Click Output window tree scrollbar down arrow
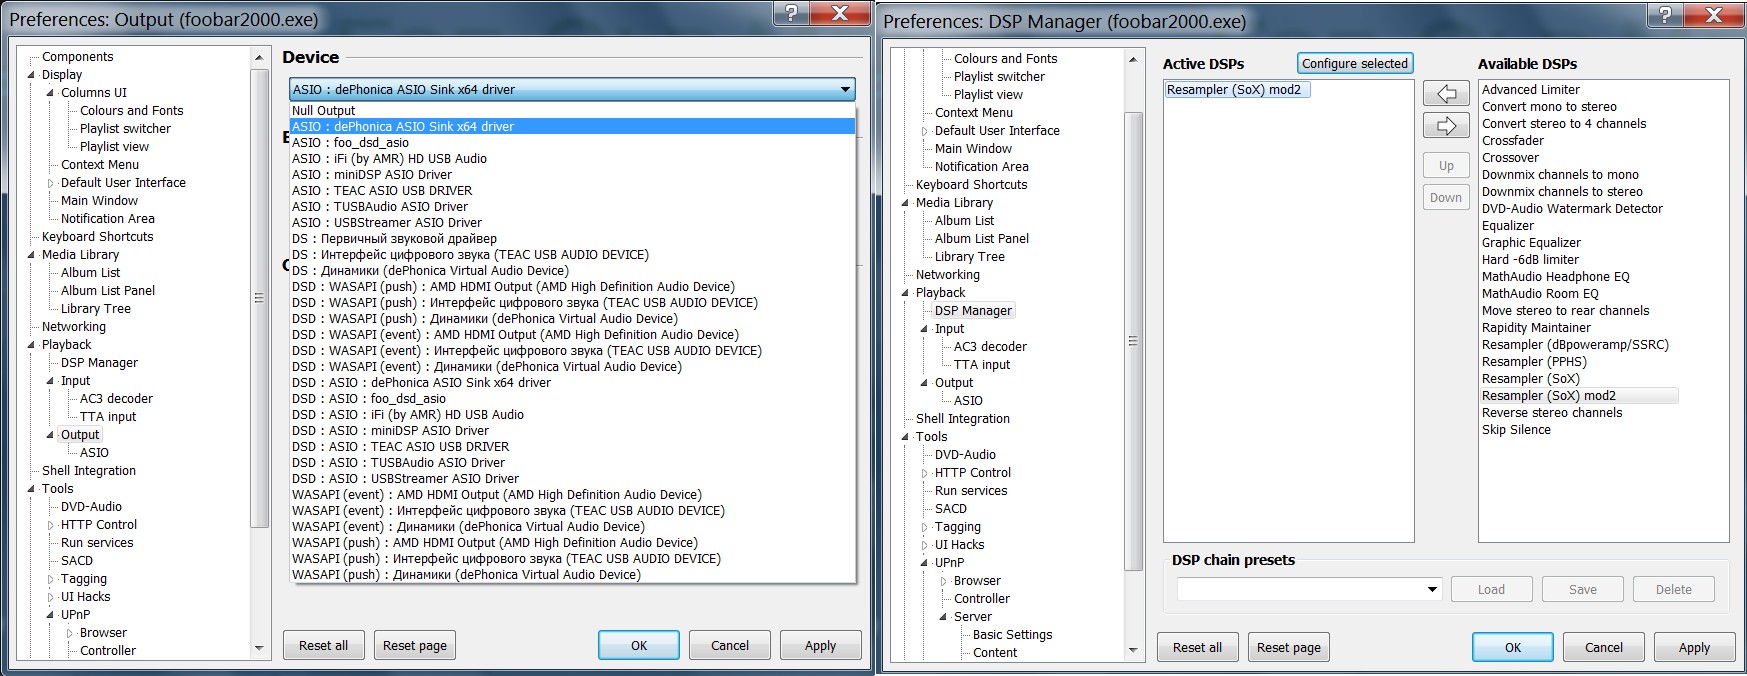Viewport: 1747px width, 676px height. coord(259,648)
